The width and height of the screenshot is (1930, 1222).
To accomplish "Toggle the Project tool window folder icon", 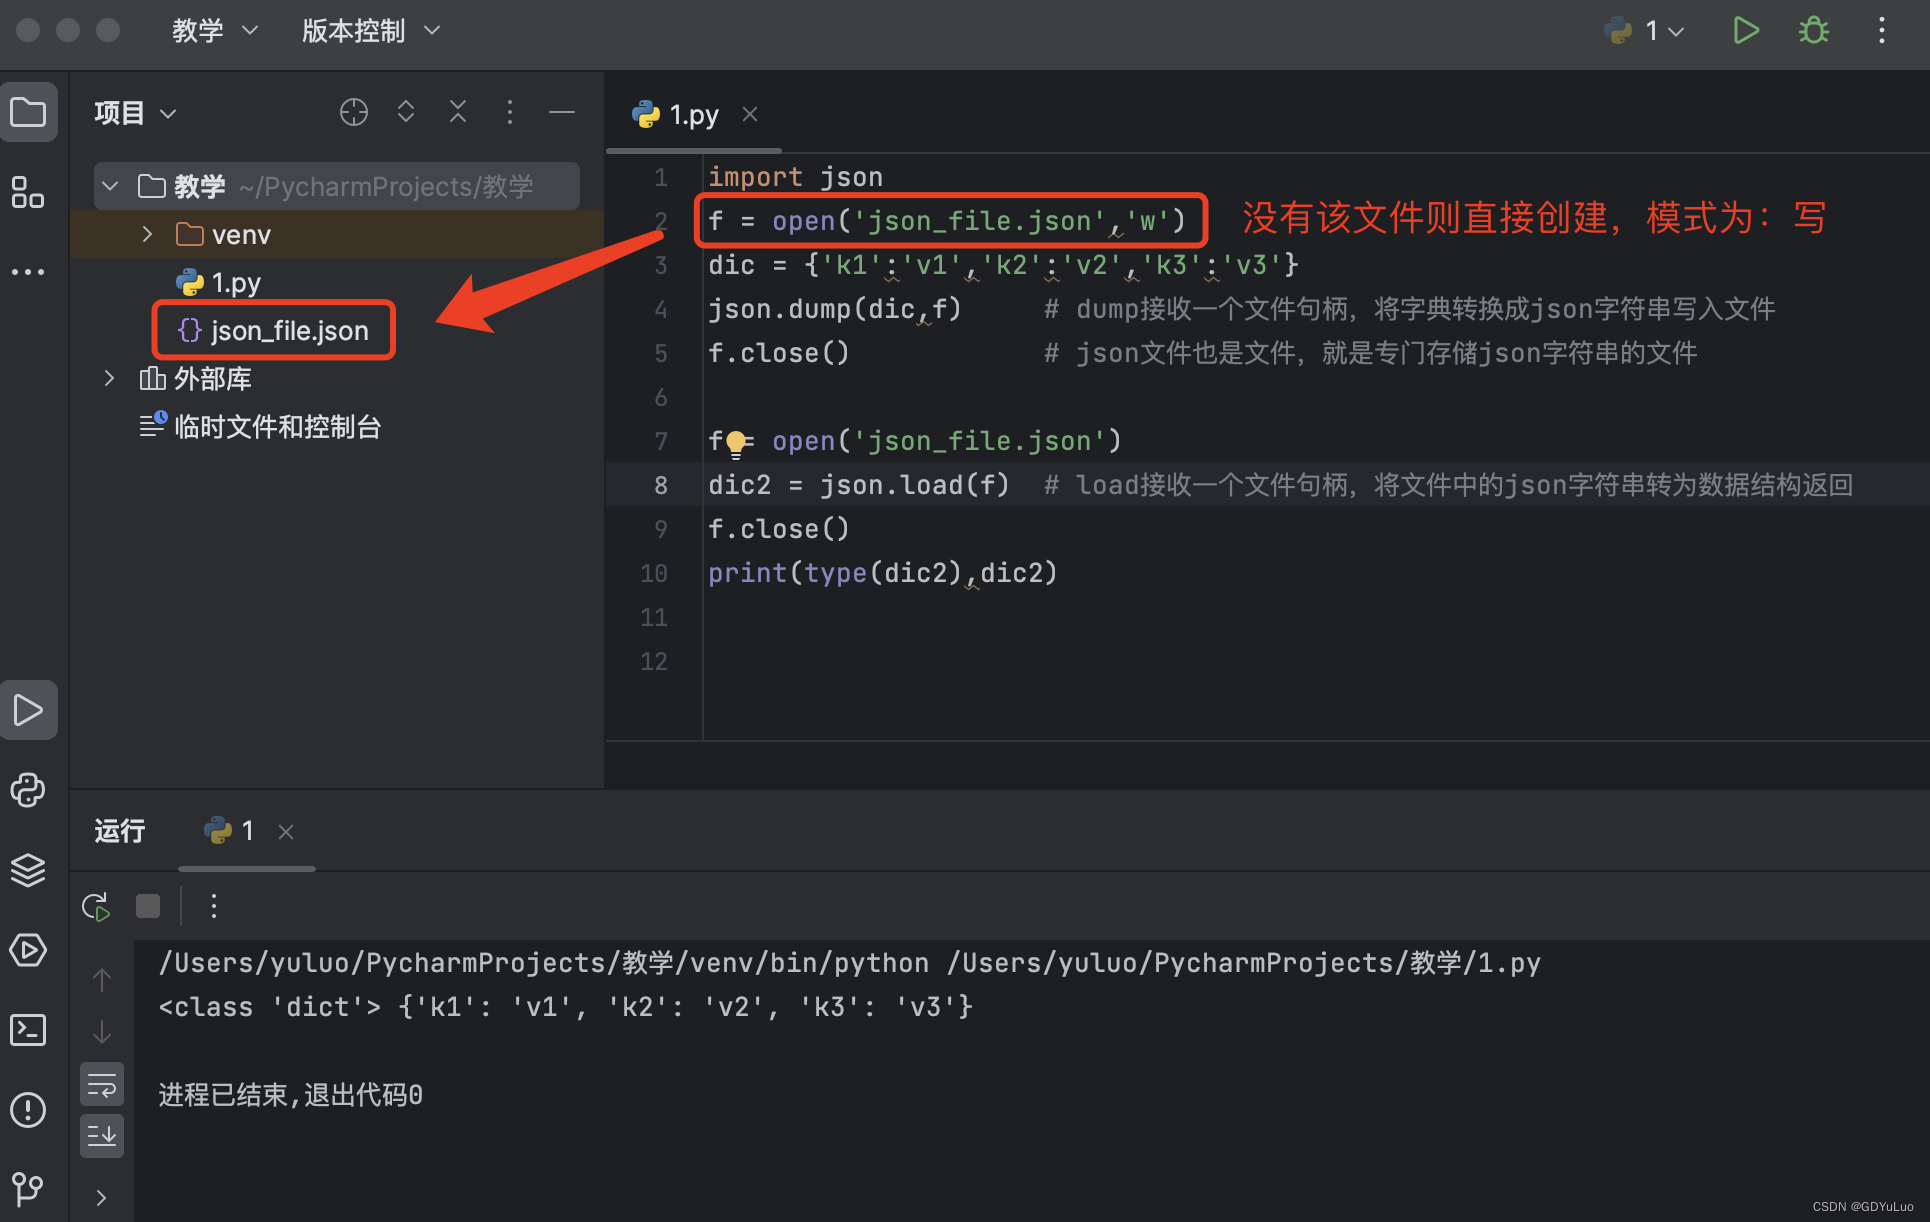I will pyautogui.click(x=28, y=112).
